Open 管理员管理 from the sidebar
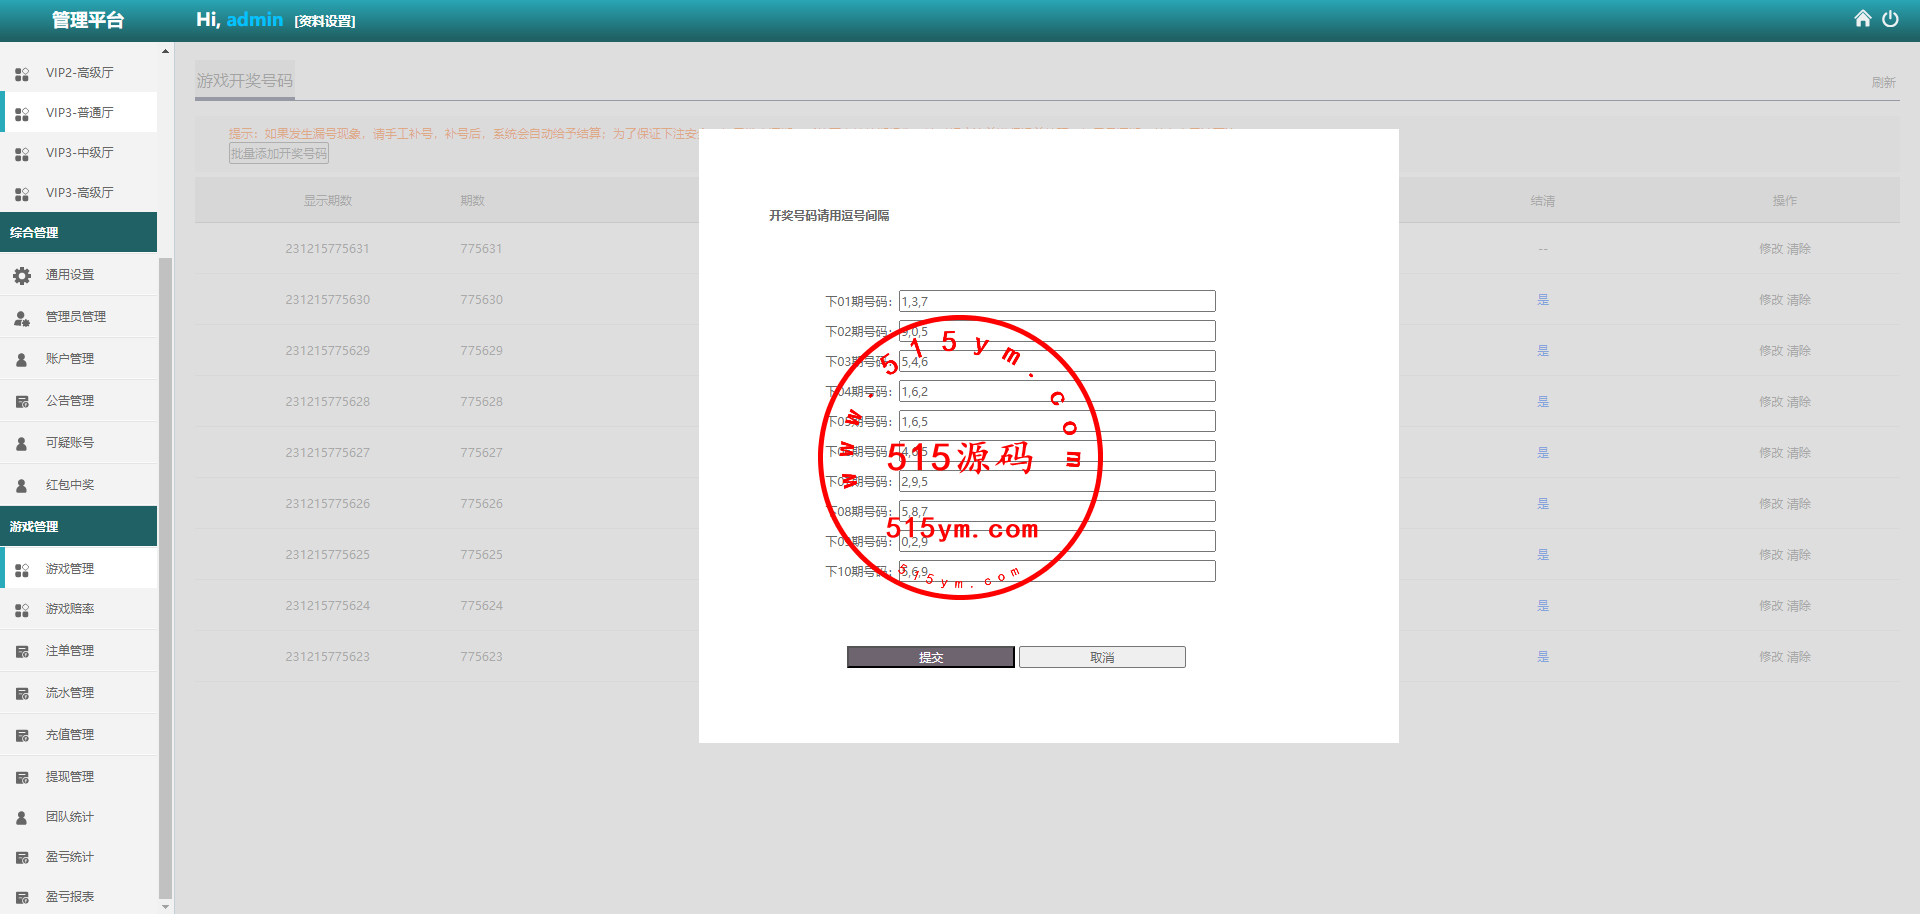 tap(75, 317)
